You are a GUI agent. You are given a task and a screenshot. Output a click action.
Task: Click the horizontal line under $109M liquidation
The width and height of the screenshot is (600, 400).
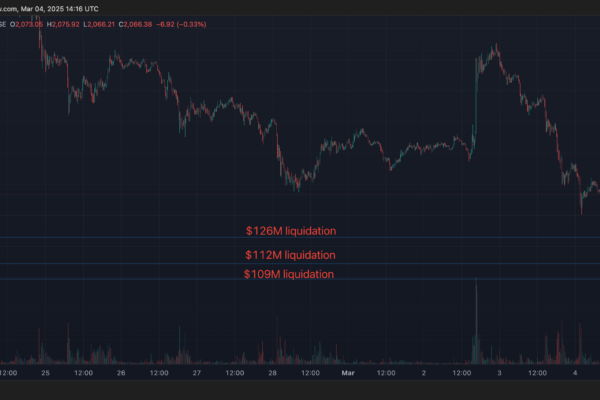click(300, 281)
